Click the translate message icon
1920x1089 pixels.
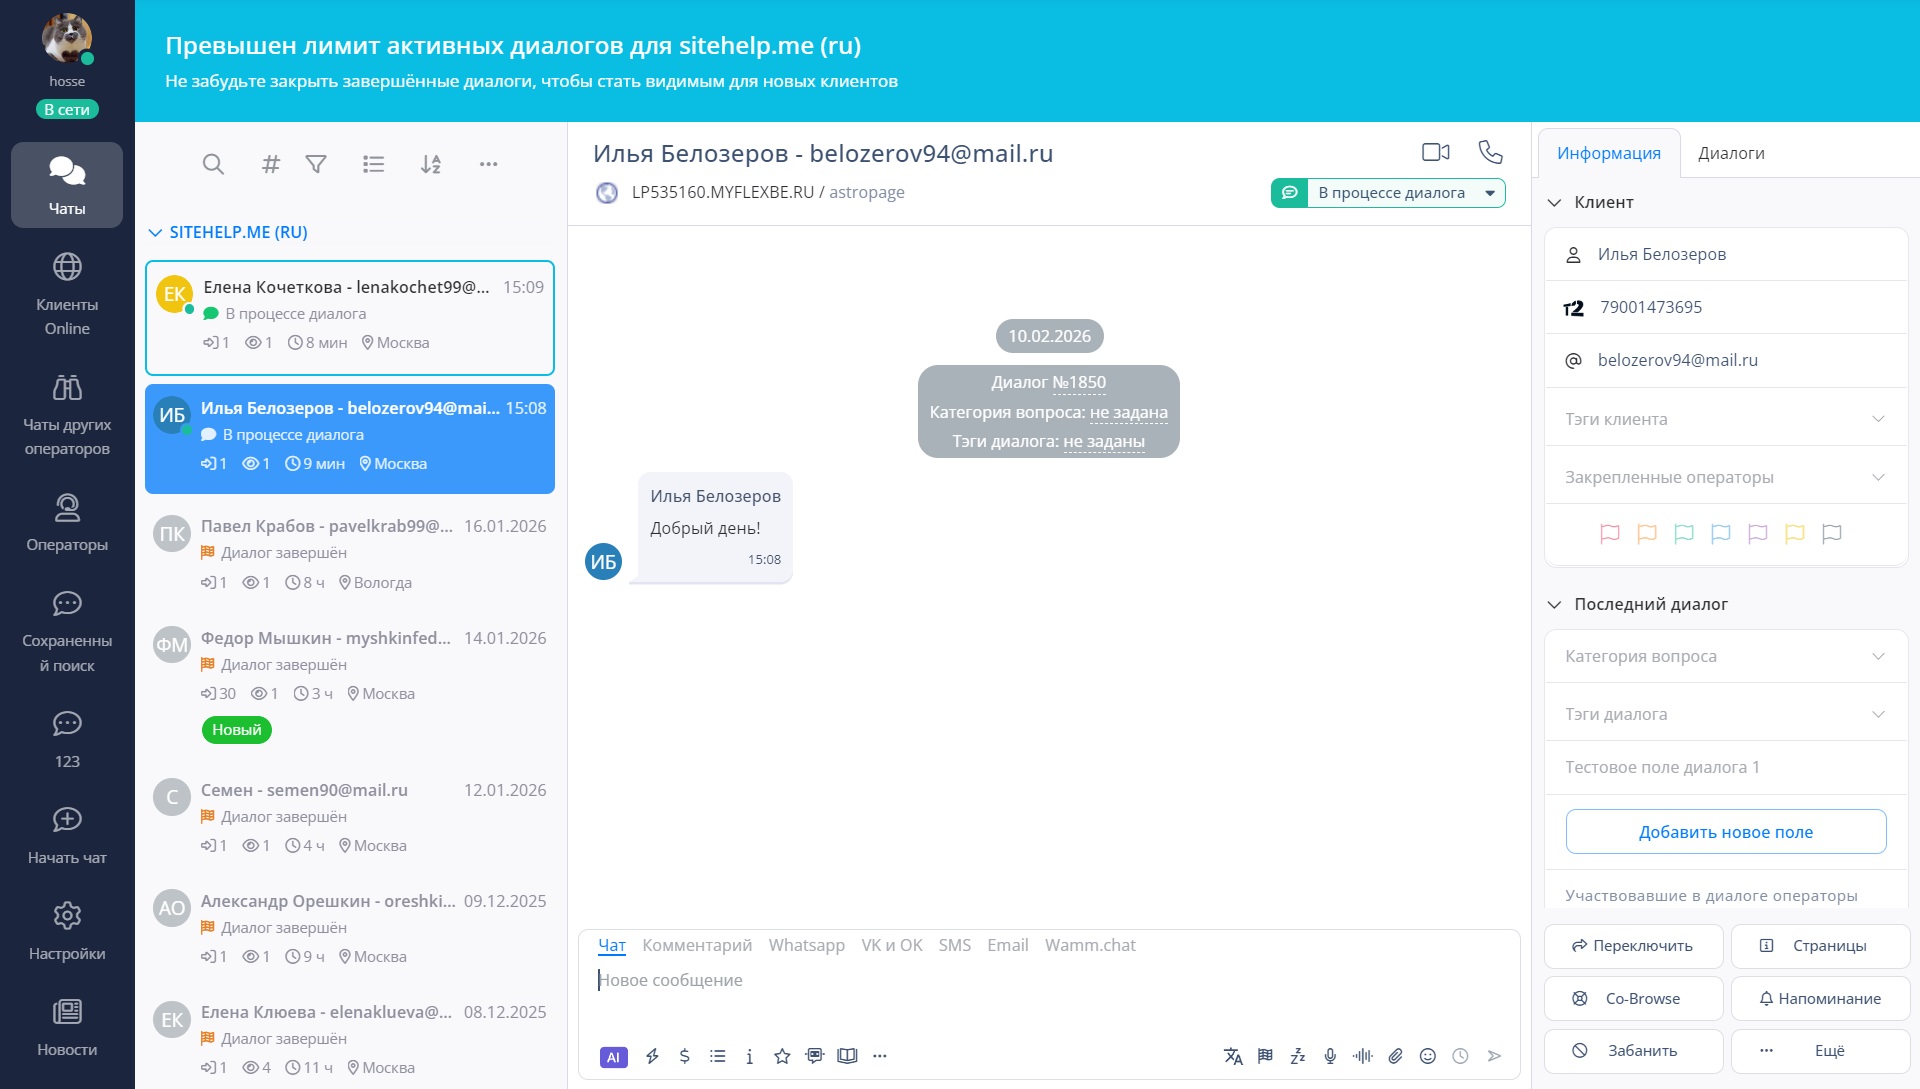pos(1233,1056)
